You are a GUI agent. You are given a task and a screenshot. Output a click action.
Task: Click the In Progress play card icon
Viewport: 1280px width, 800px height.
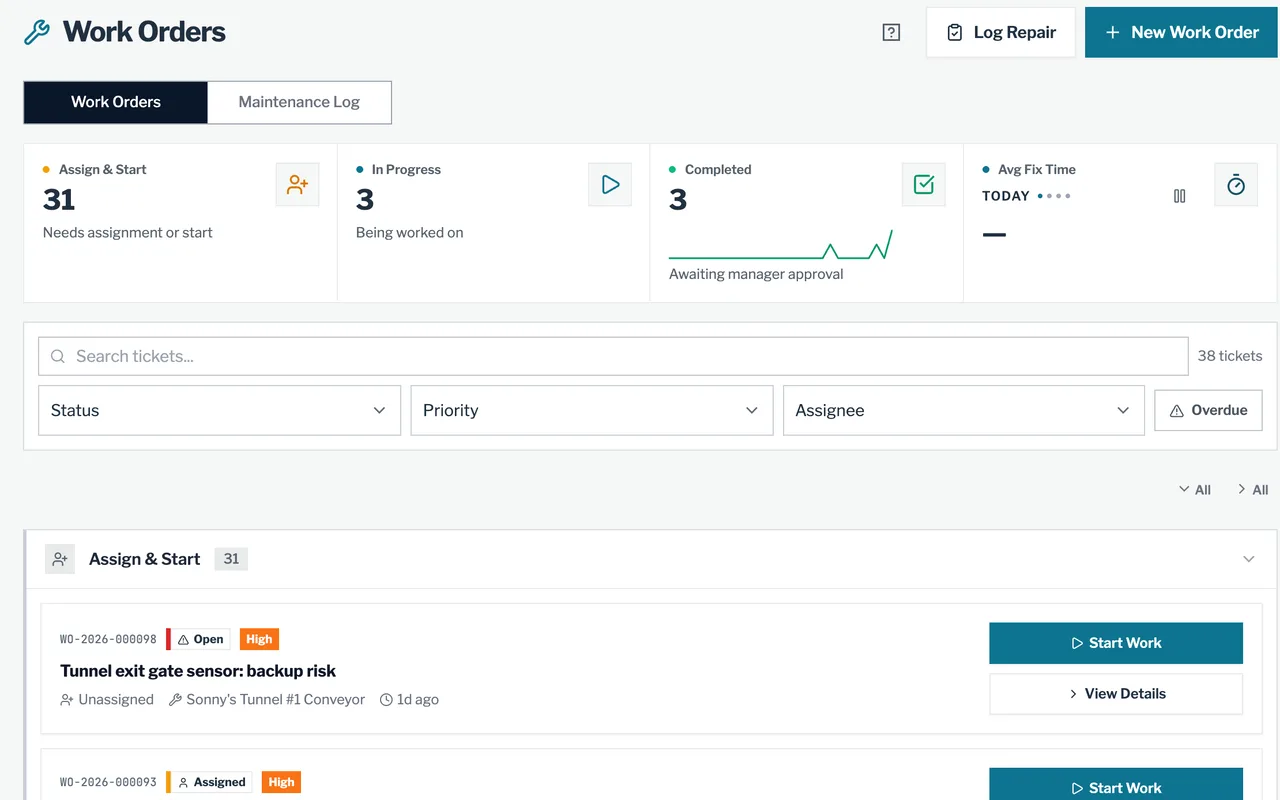tap(610, 185)
